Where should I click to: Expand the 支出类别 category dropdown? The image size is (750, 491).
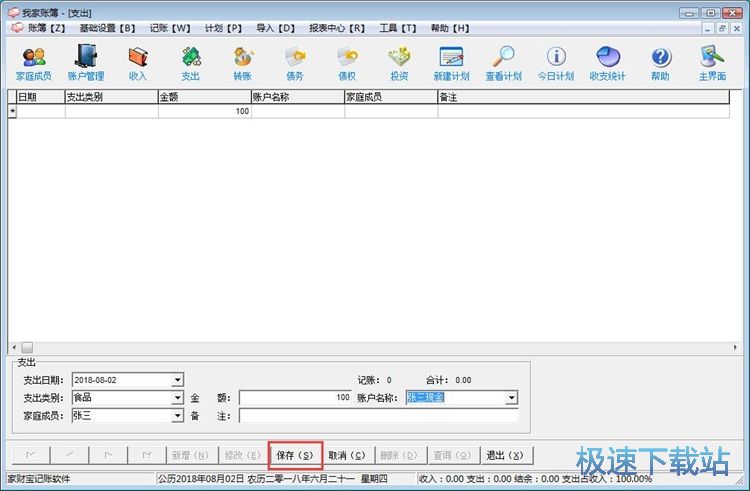click(178, 398)
